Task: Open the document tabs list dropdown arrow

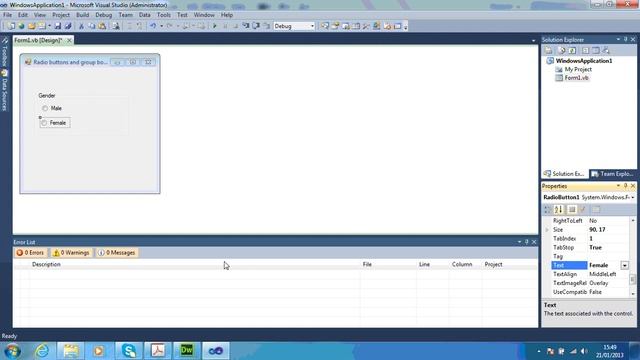Action: (x=533, y=40)
